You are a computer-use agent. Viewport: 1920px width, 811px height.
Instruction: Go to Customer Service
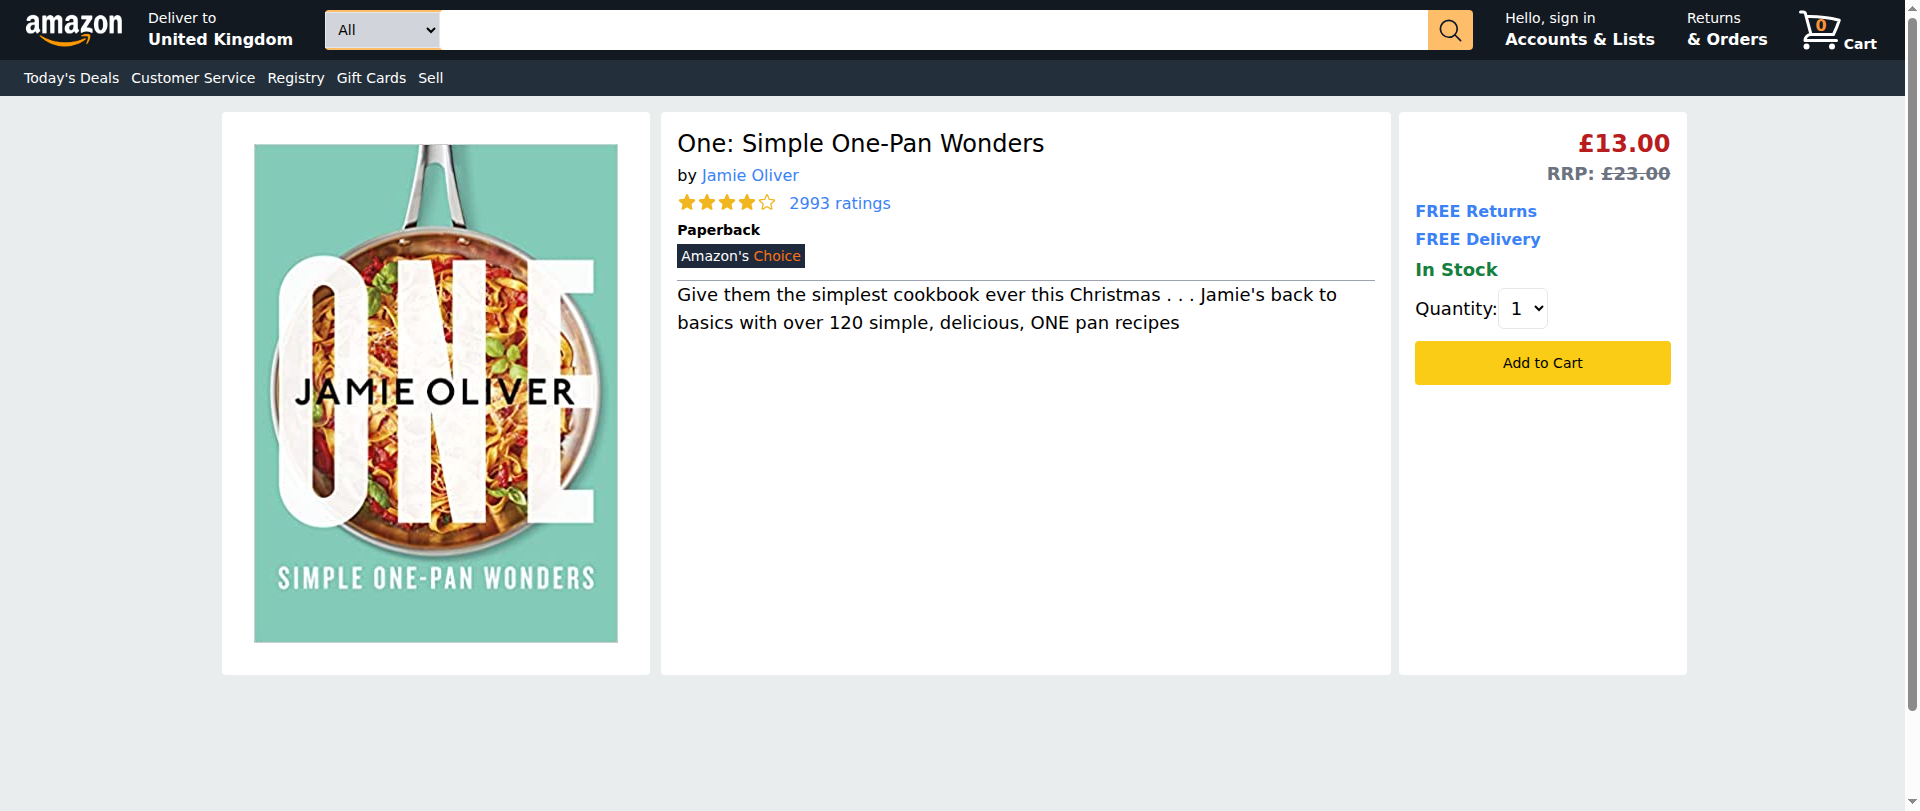click(x=193, y=78)
